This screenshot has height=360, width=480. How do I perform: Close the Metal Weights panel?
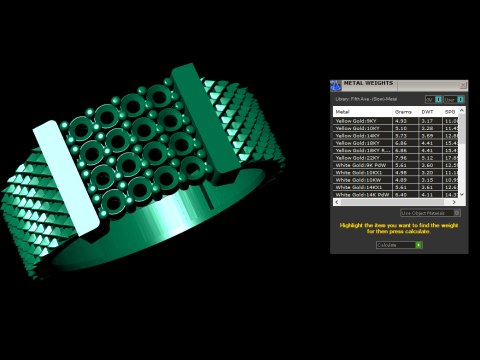[463, 85]
